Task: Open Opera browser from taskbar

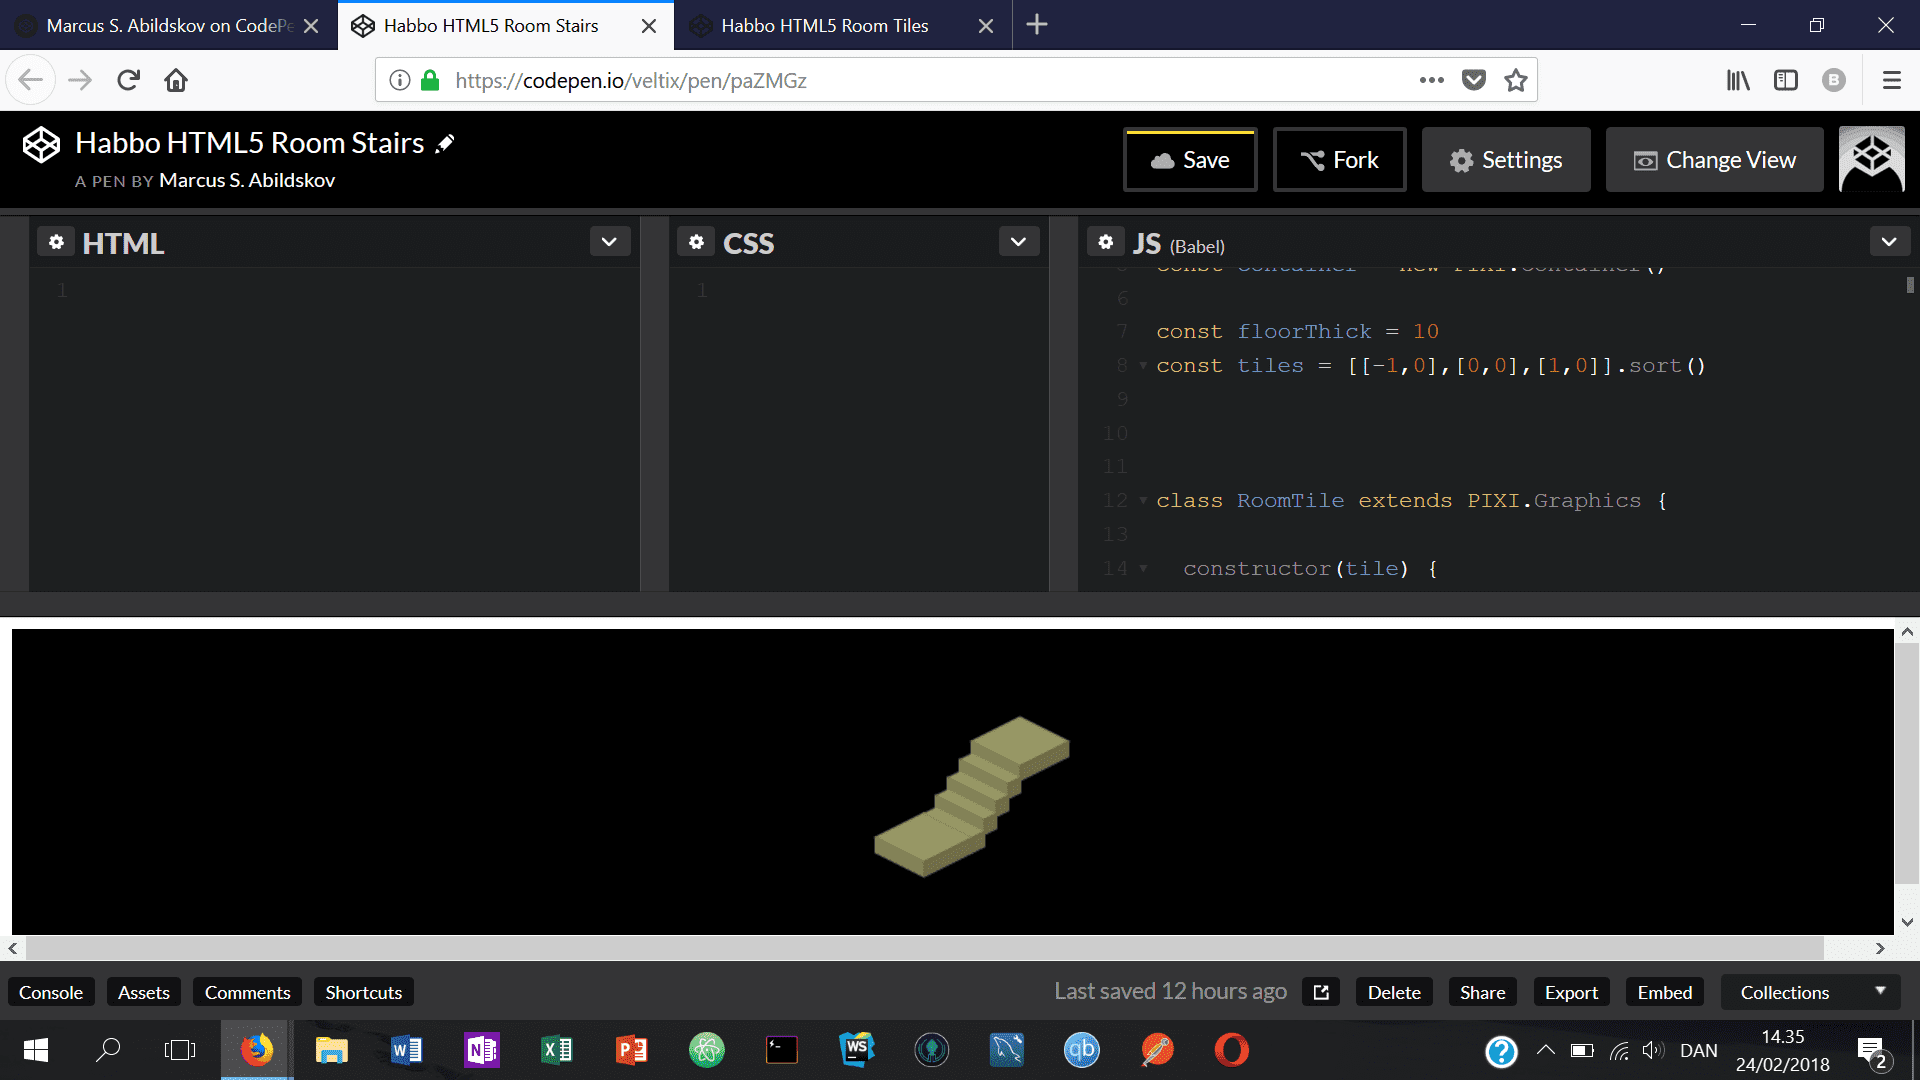Action: coord(1232,1050)
